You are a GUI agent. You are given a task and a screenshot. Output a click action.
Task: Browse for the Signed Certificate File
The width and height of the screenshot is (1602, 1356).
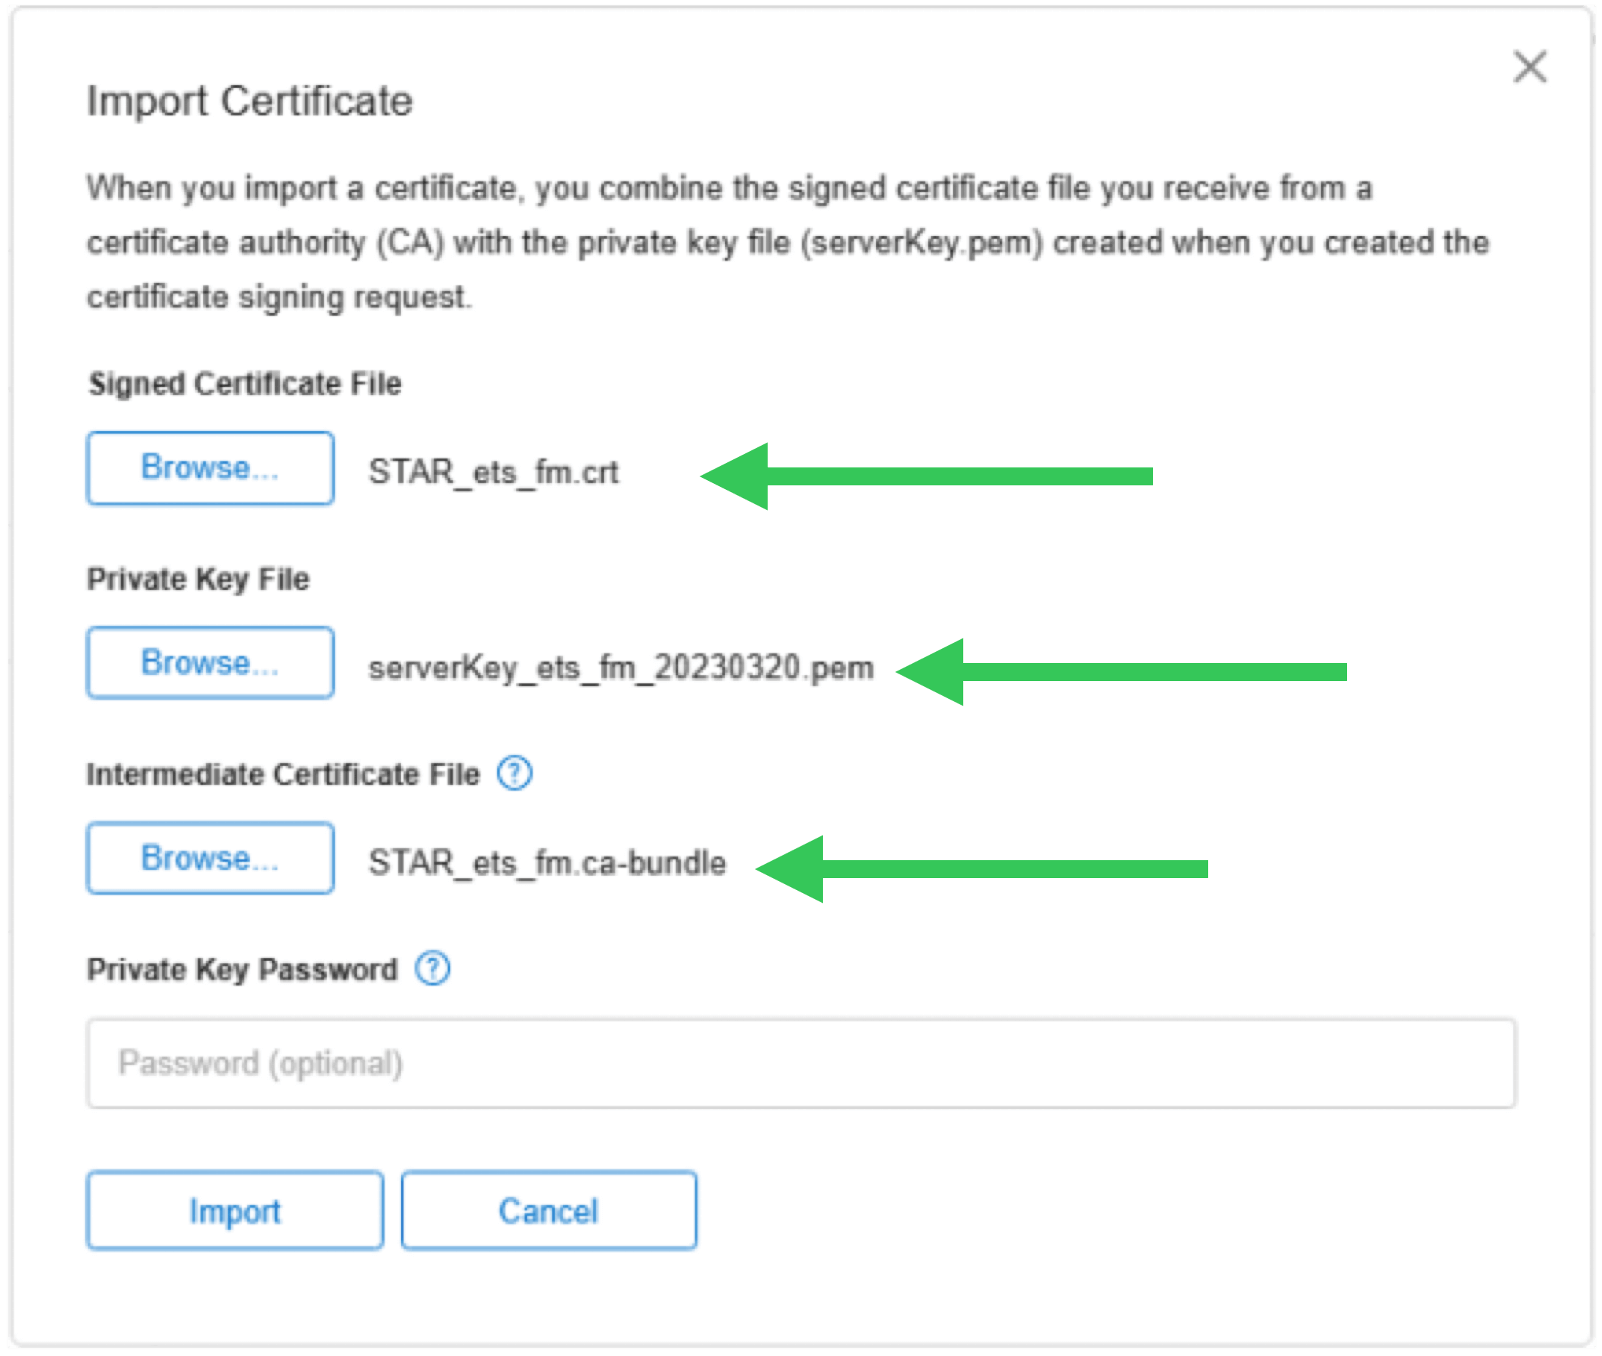pyautogui.click(x=210, y=468)
